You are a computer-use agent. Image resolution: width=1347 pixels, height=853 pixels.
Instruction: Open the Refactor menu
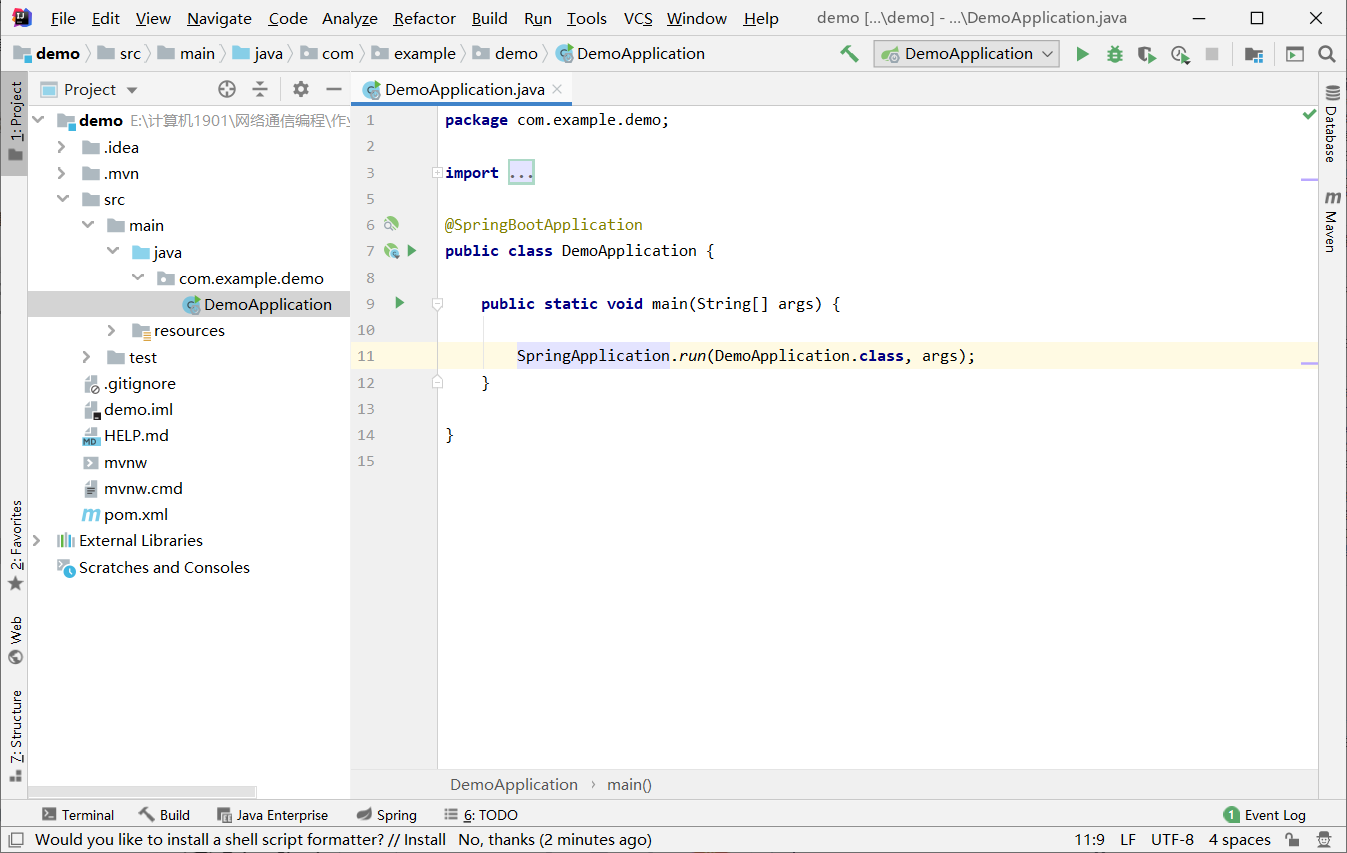(x=425, y=18)
